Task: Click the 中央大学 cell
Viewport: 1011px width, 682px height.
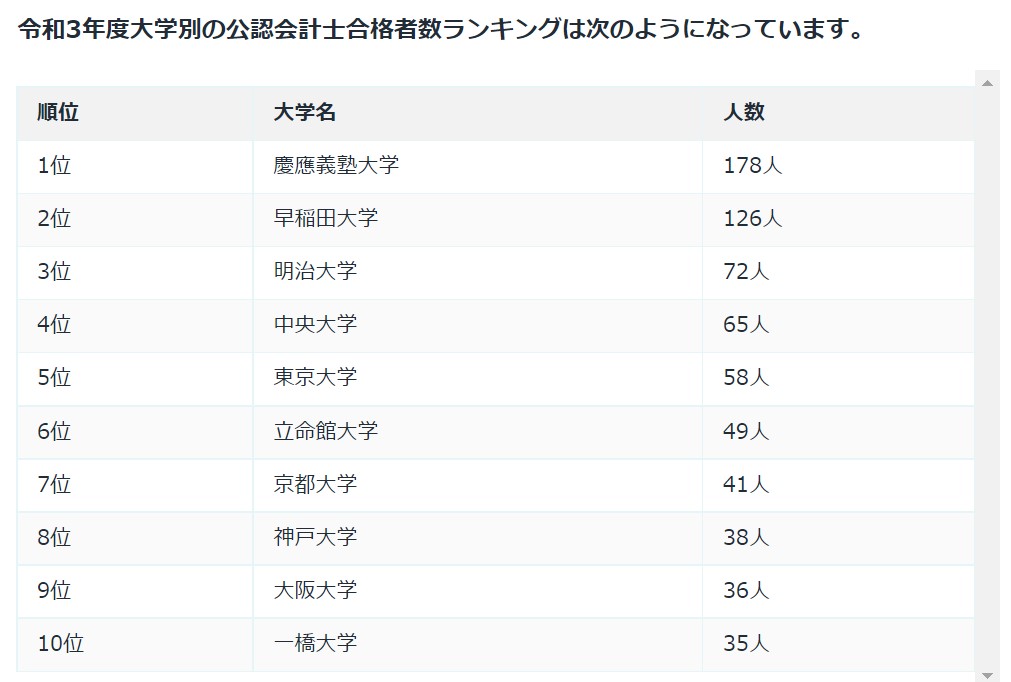Action: [478, 325]
